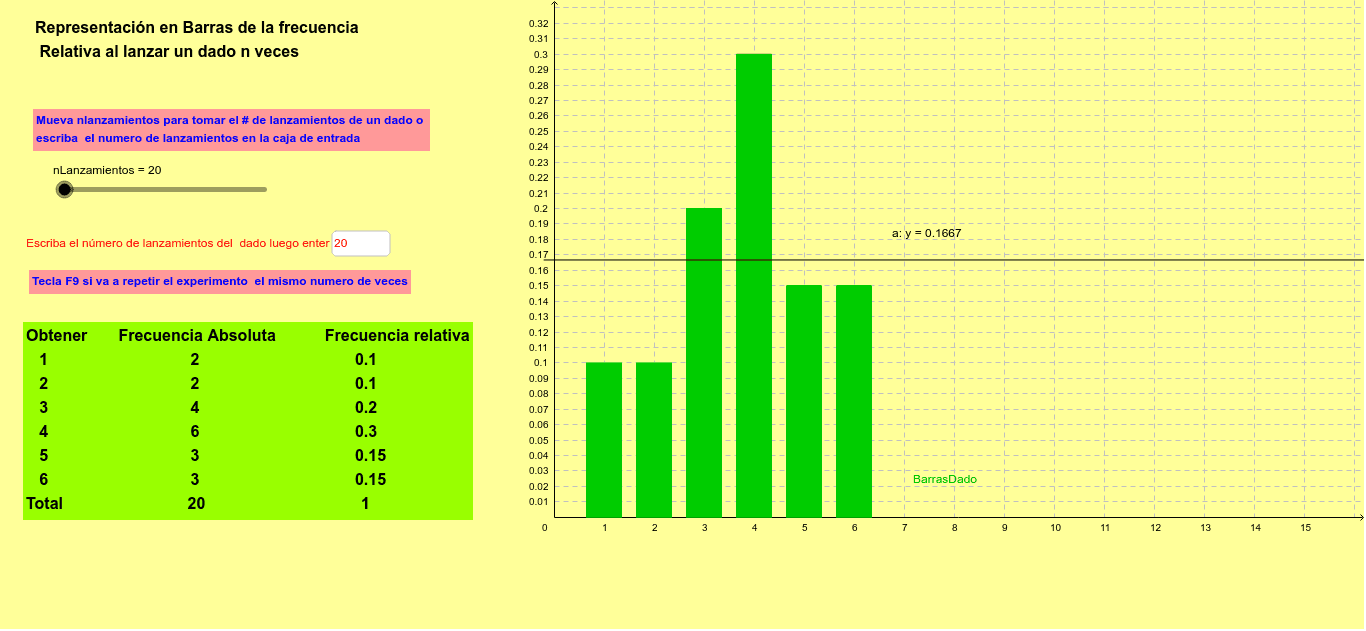Viewport: 1366px width, 631px height.
Task: Click the 'Obtener' column header
Action: pos(57,335)
